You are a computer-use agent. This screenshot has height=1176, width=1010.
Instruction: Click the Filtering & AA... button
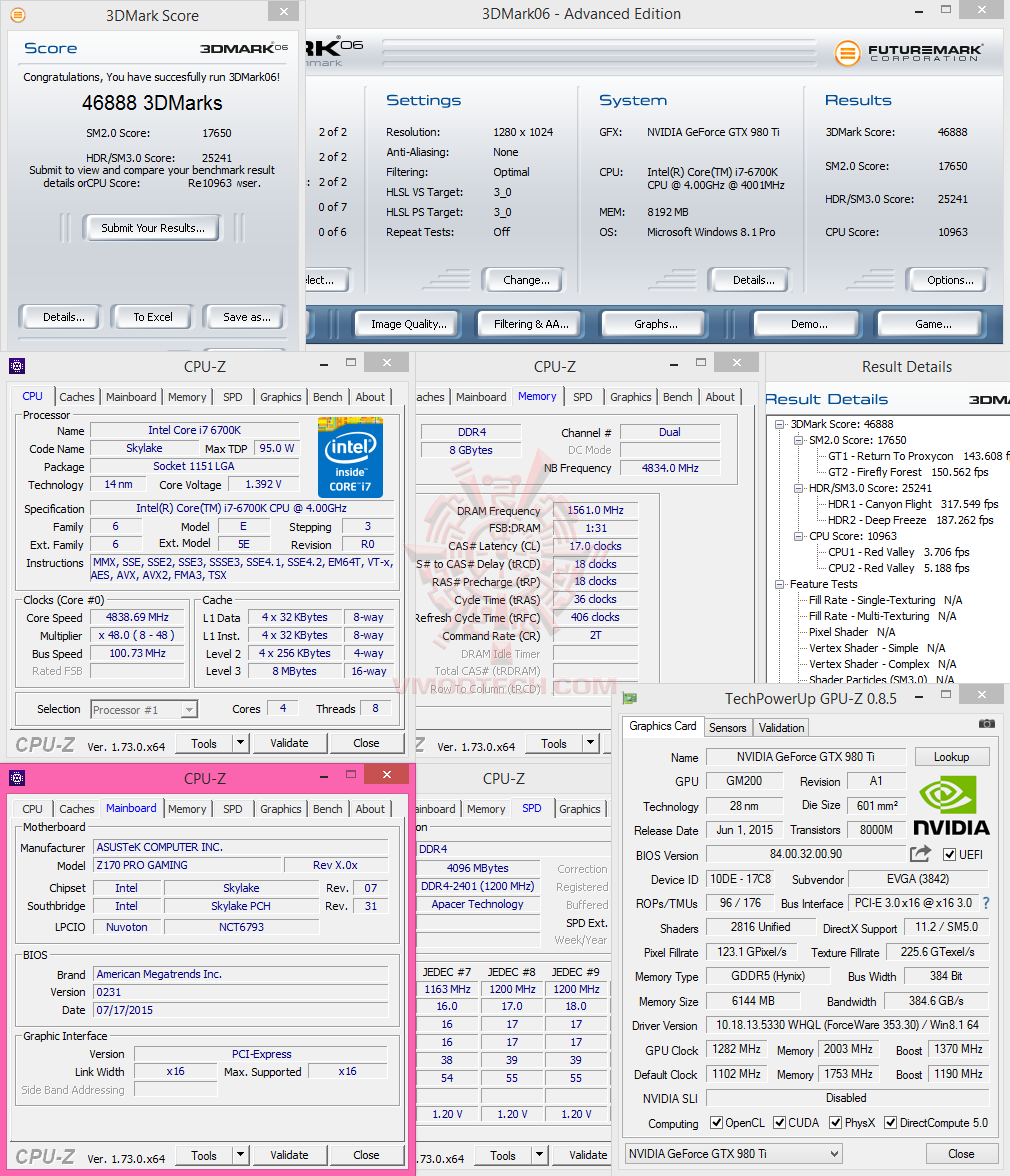531,324
